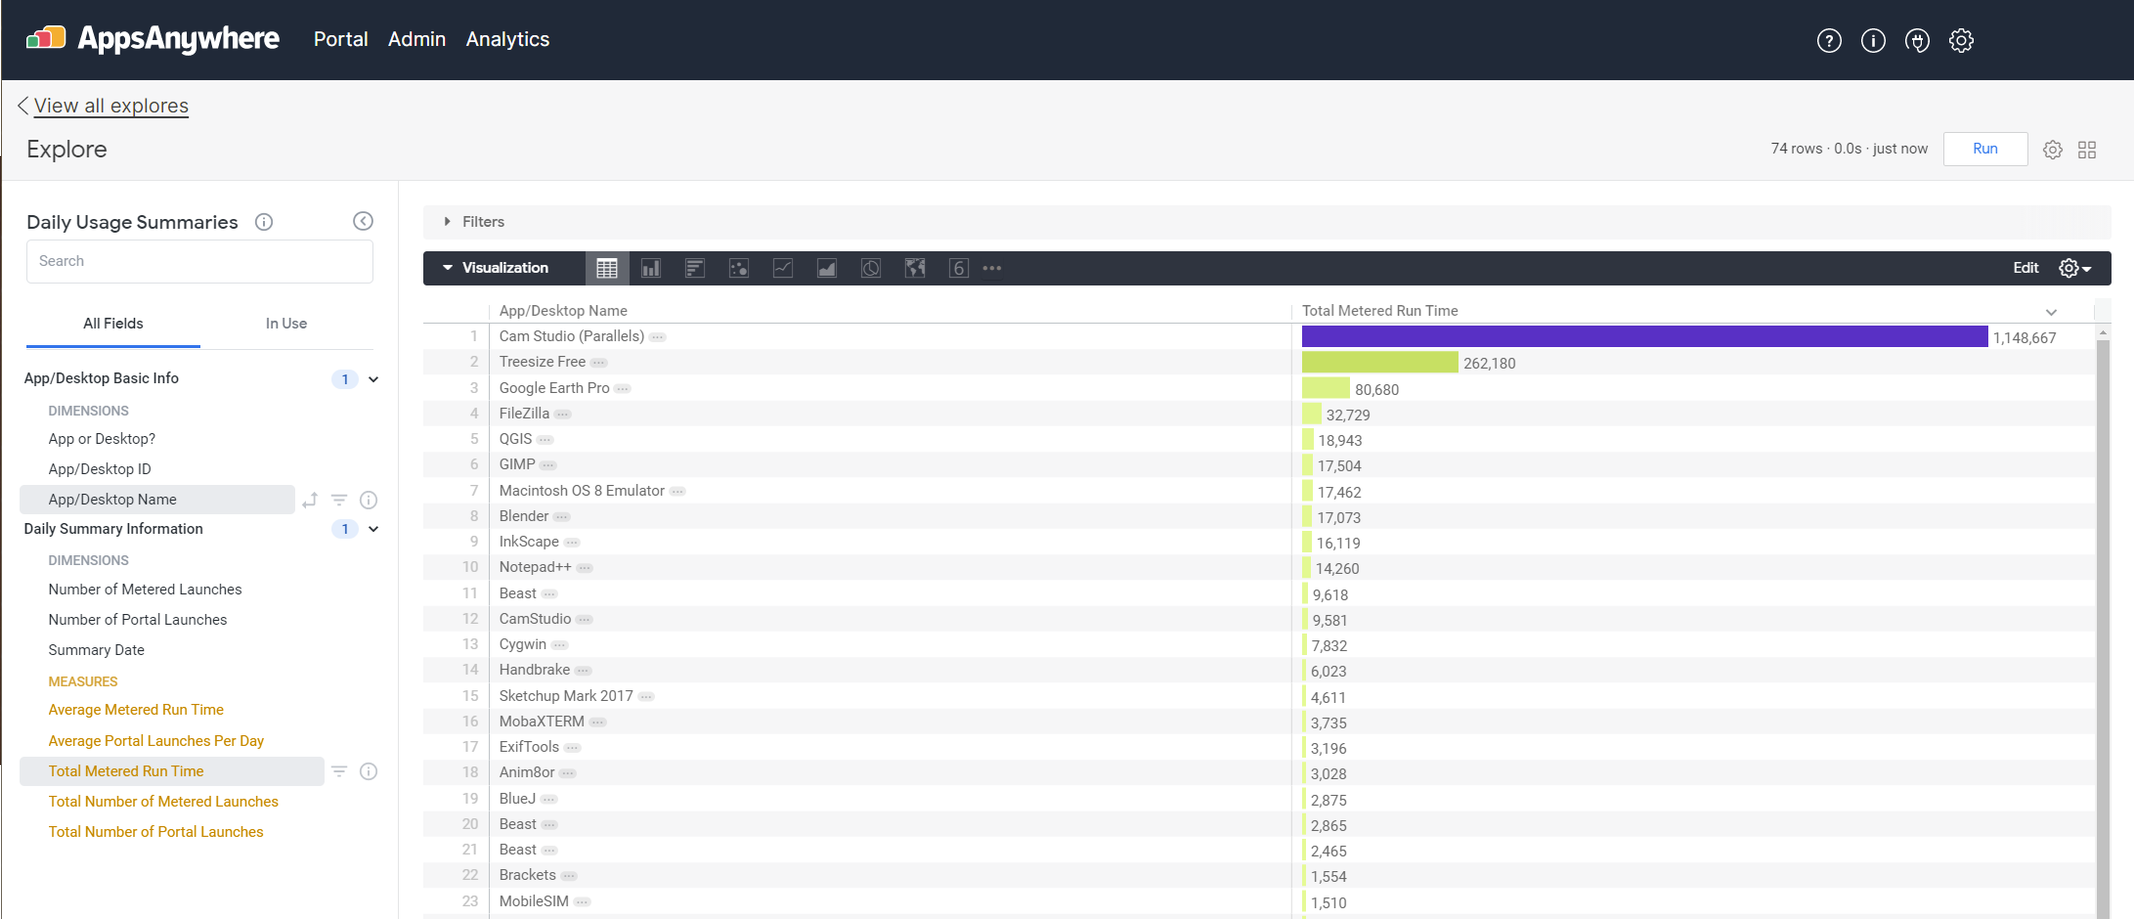Click the scrollbar up arrow

[x=2103, y=332]
